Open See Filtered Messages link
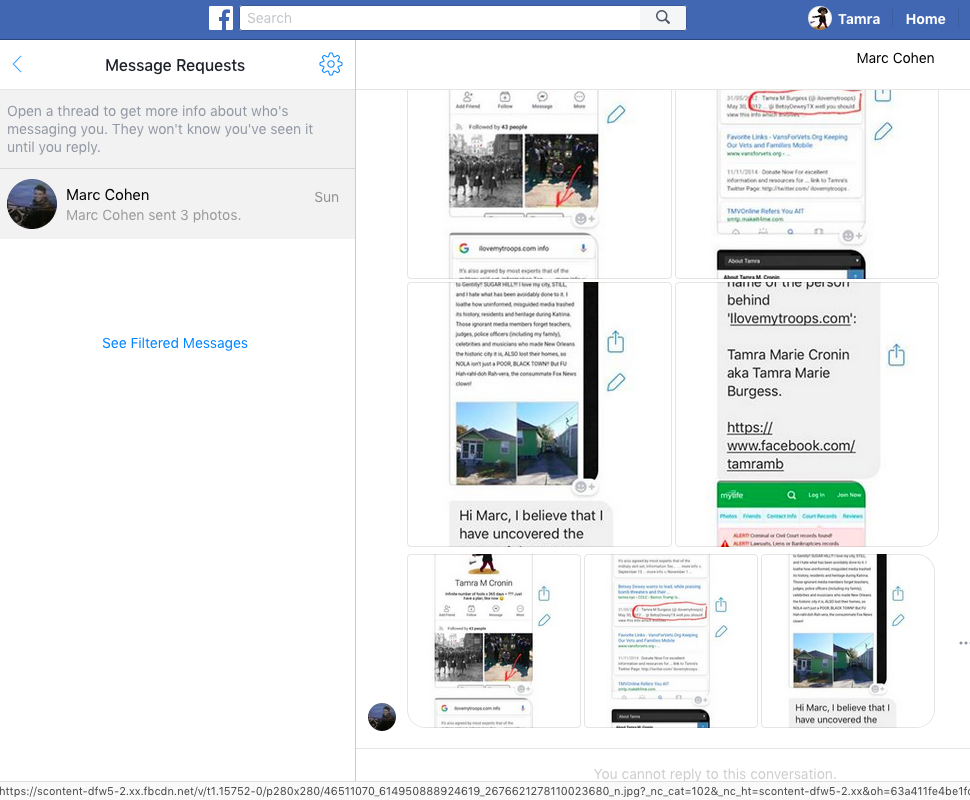 175,343
